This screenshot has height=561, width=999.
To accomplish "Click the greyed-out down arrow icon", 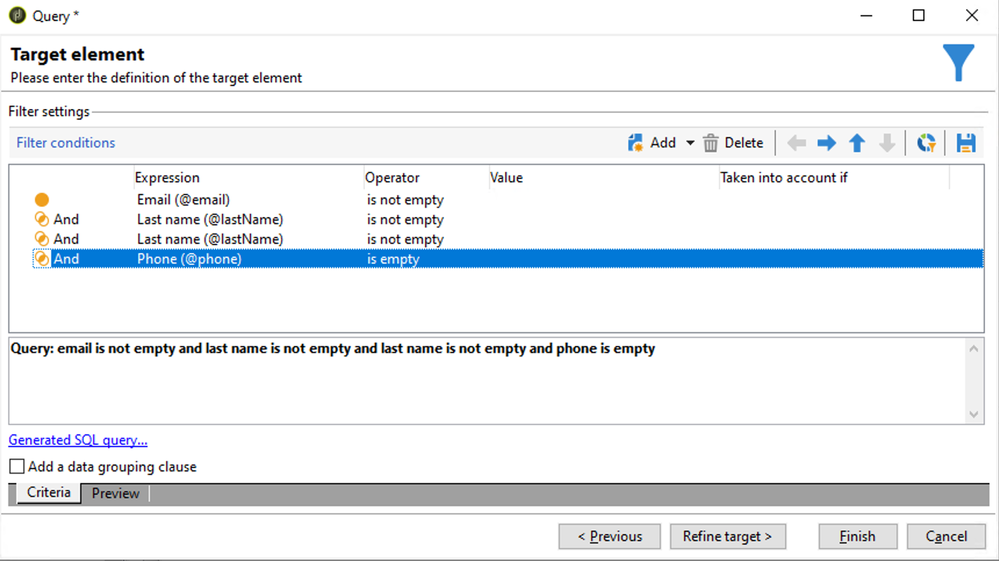I will pos(887,143).
